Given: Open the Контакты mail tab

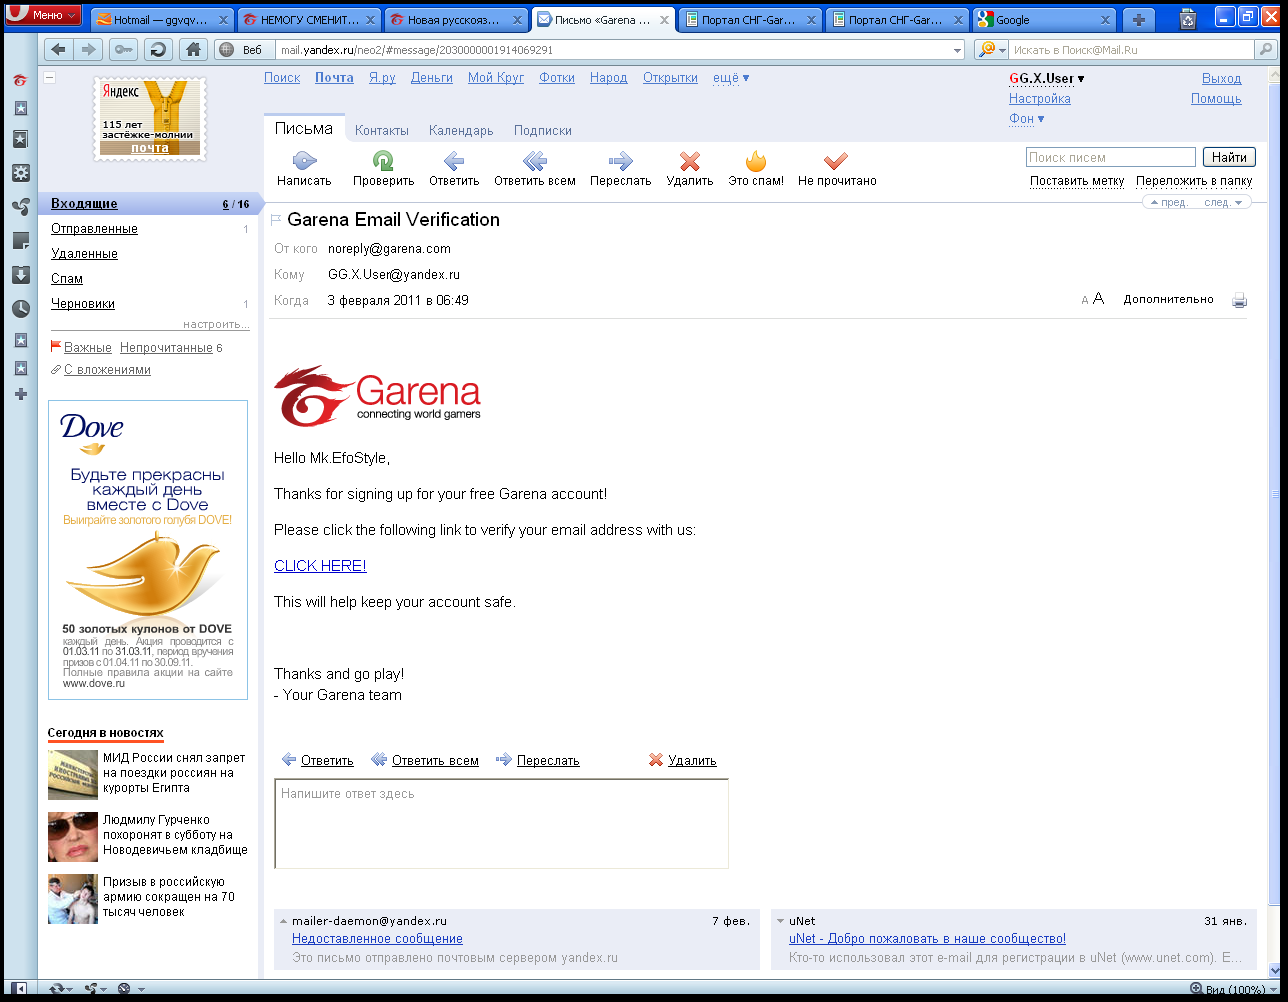Looking at the screenshot, I should pos(381,130).
